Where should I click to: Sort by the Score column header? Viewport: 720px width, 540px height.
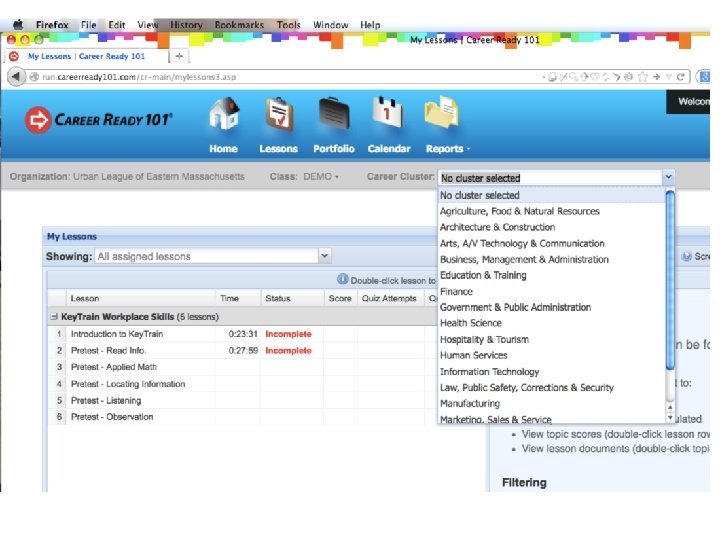pyautogui.click(x=340, y=298)
